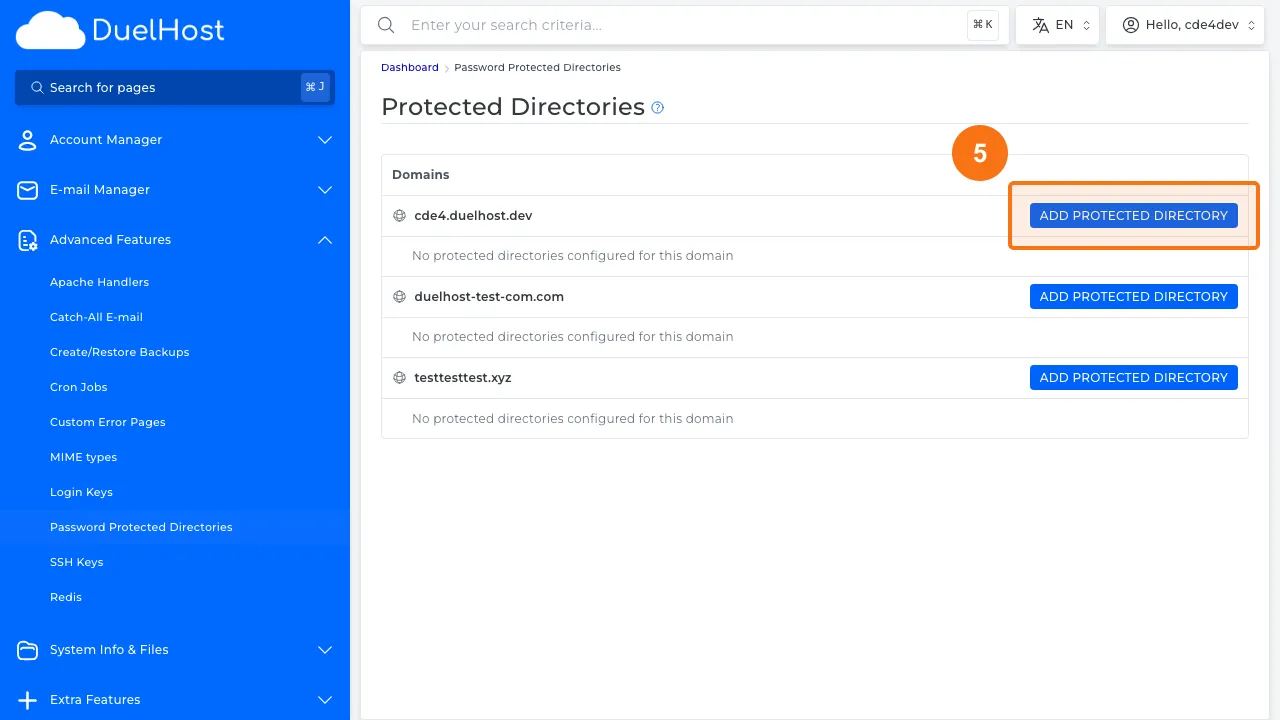Add protected directory for cde4.duelhost.dev
Screen dimensions: 1280x720
click(1133, 216)
